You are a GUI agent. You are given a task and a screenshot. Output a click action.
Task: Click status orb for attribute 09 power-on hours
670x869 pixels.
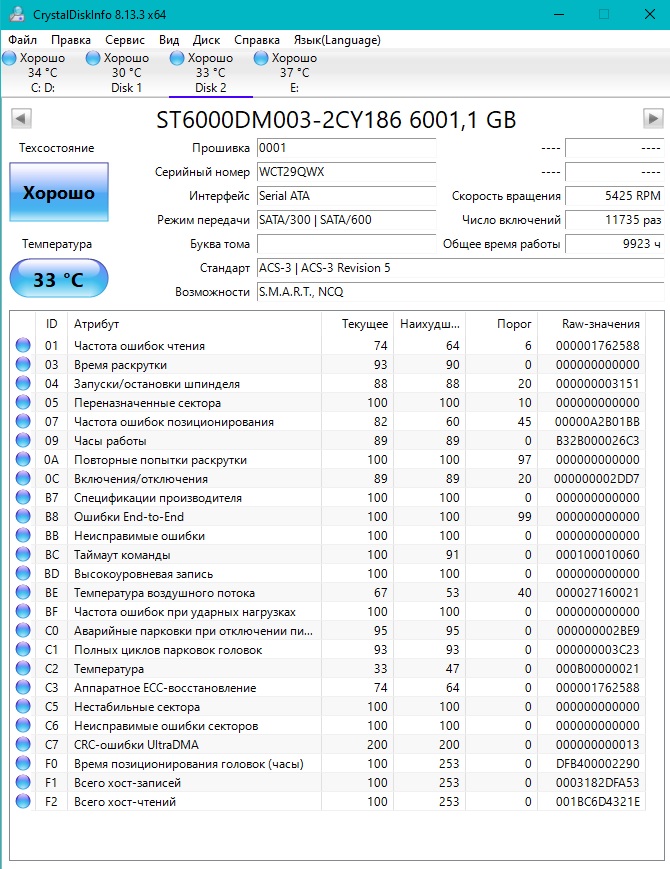pos(23,440)
